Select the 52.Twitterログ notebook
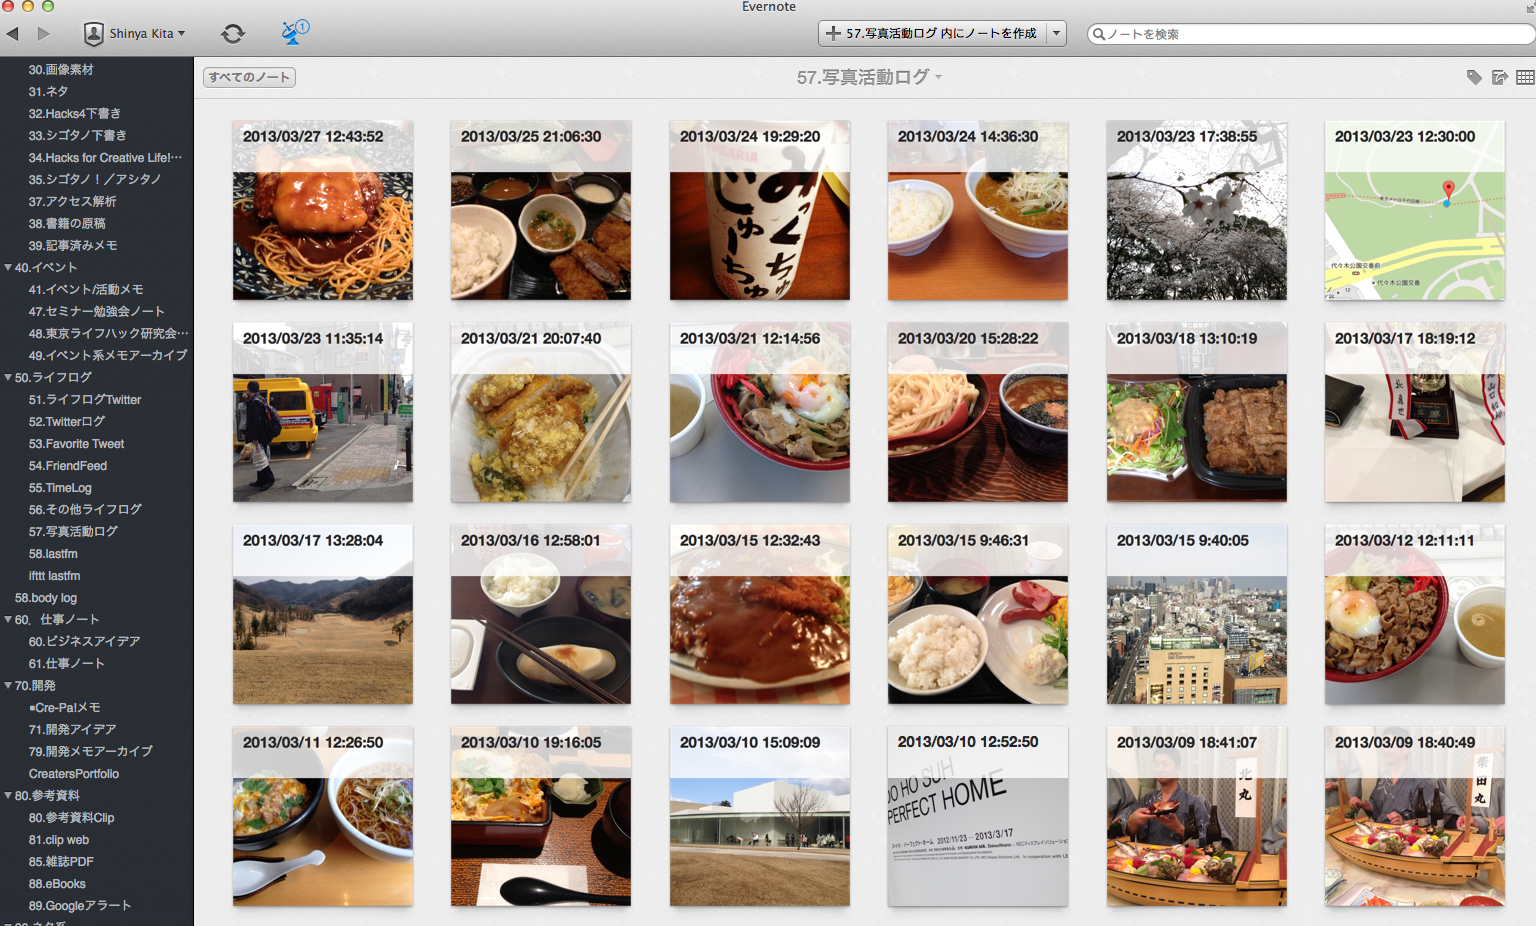This screenshot has width=1536, height=926. point(66,422)
